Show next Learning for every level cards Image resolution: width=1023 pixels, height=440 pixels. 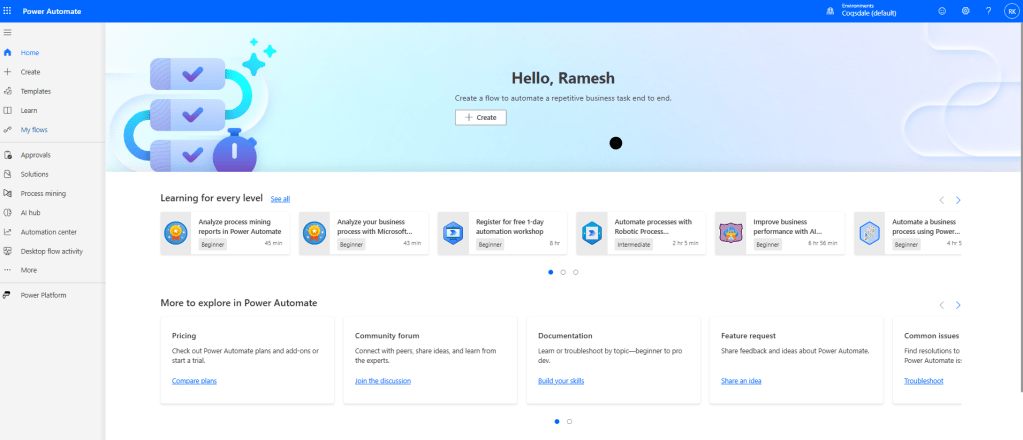click(x=958, y=200)
